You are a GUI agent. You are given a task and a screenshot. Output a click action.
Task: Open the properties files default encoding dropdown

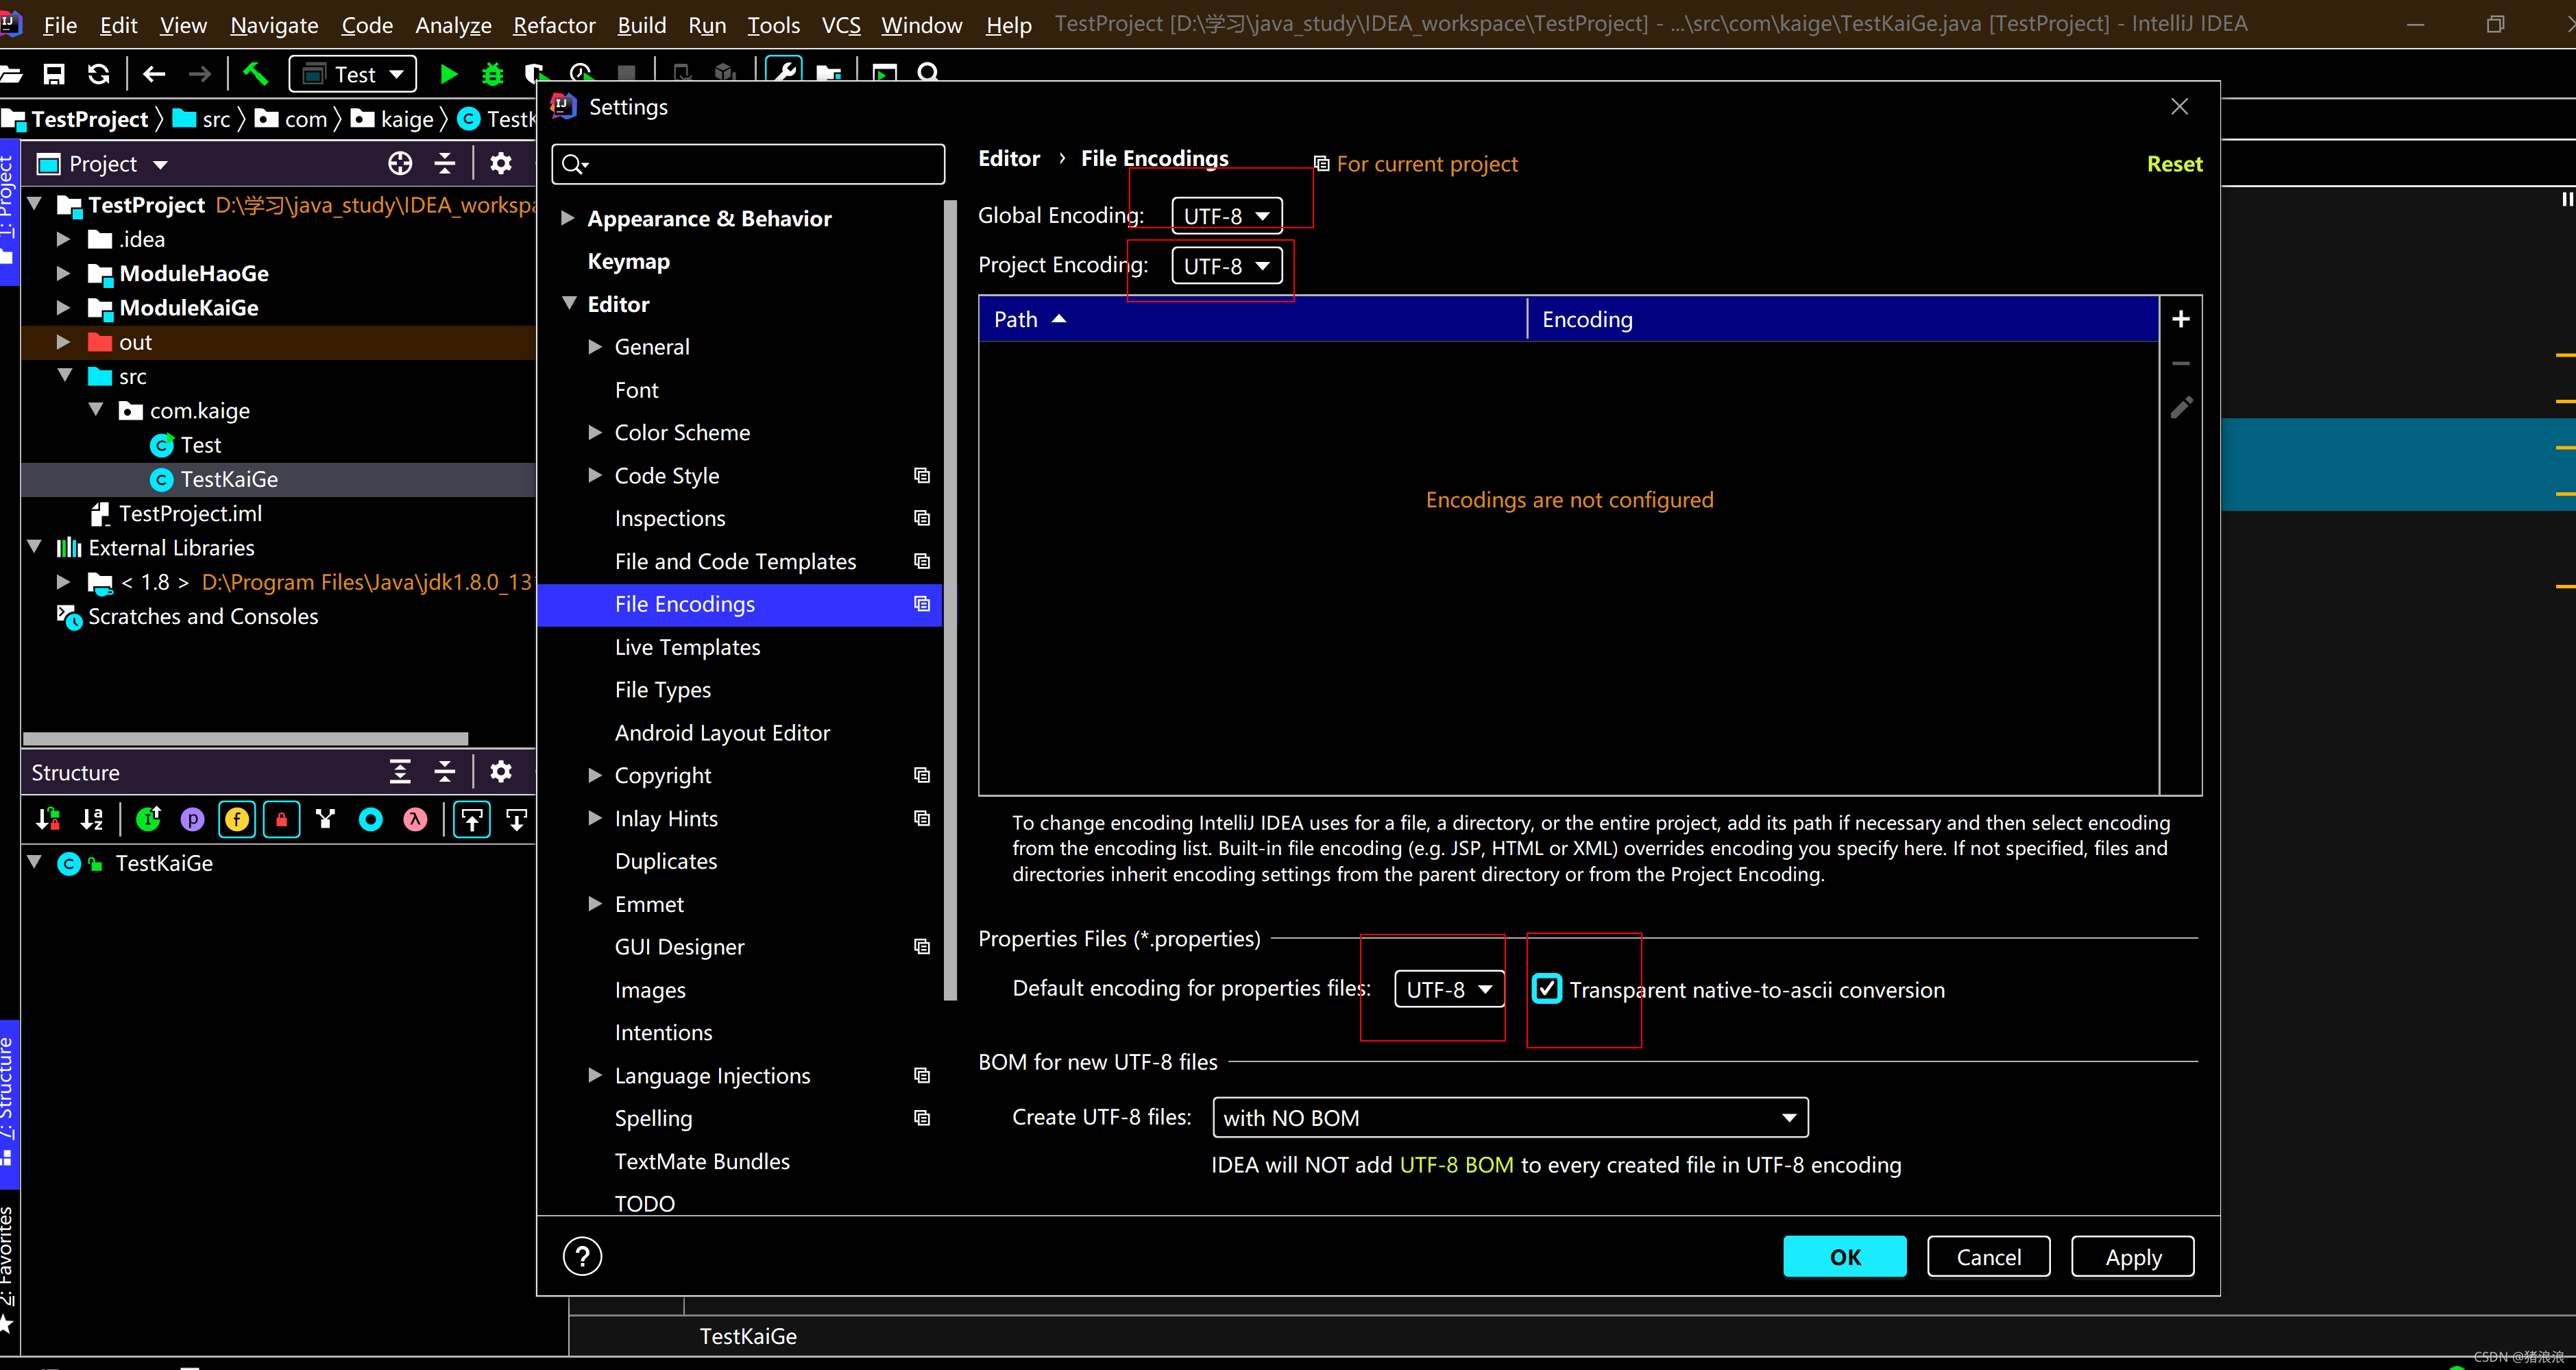pyautogui.click(x=1449, y=989)
